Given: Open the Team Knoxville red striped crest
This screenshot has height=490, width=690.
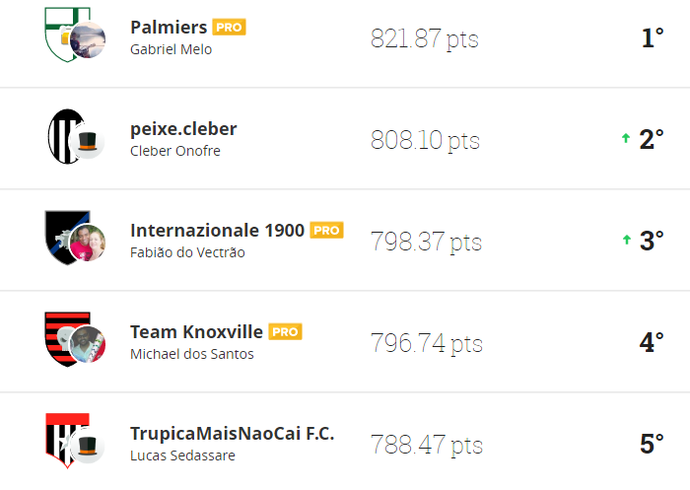Looking at the screenshot, I should [x=65, y=339].
